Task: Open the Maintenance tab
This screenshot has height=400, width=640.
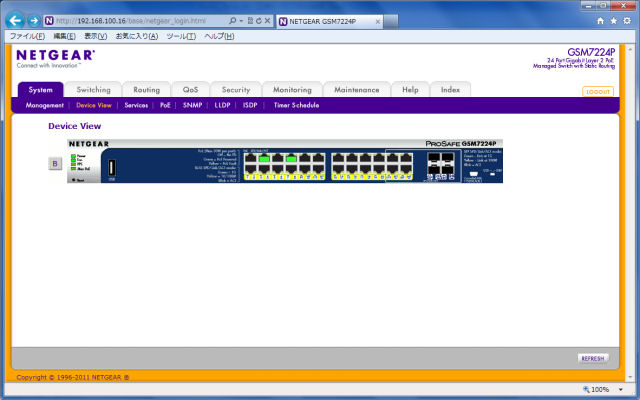Action: click(357, 89)
